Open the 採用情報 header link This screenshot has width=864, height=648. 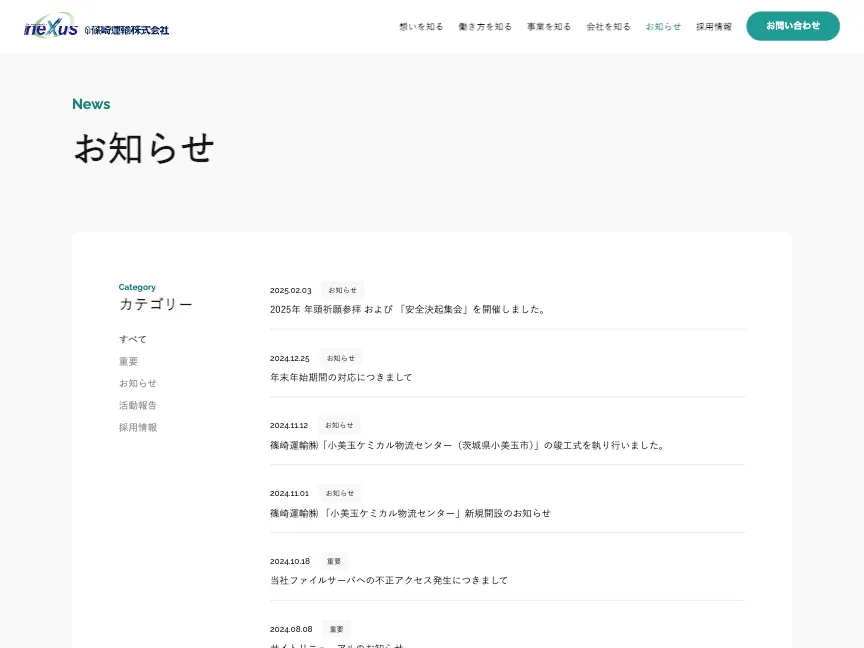pyautogui.click(x=714, y=27)
